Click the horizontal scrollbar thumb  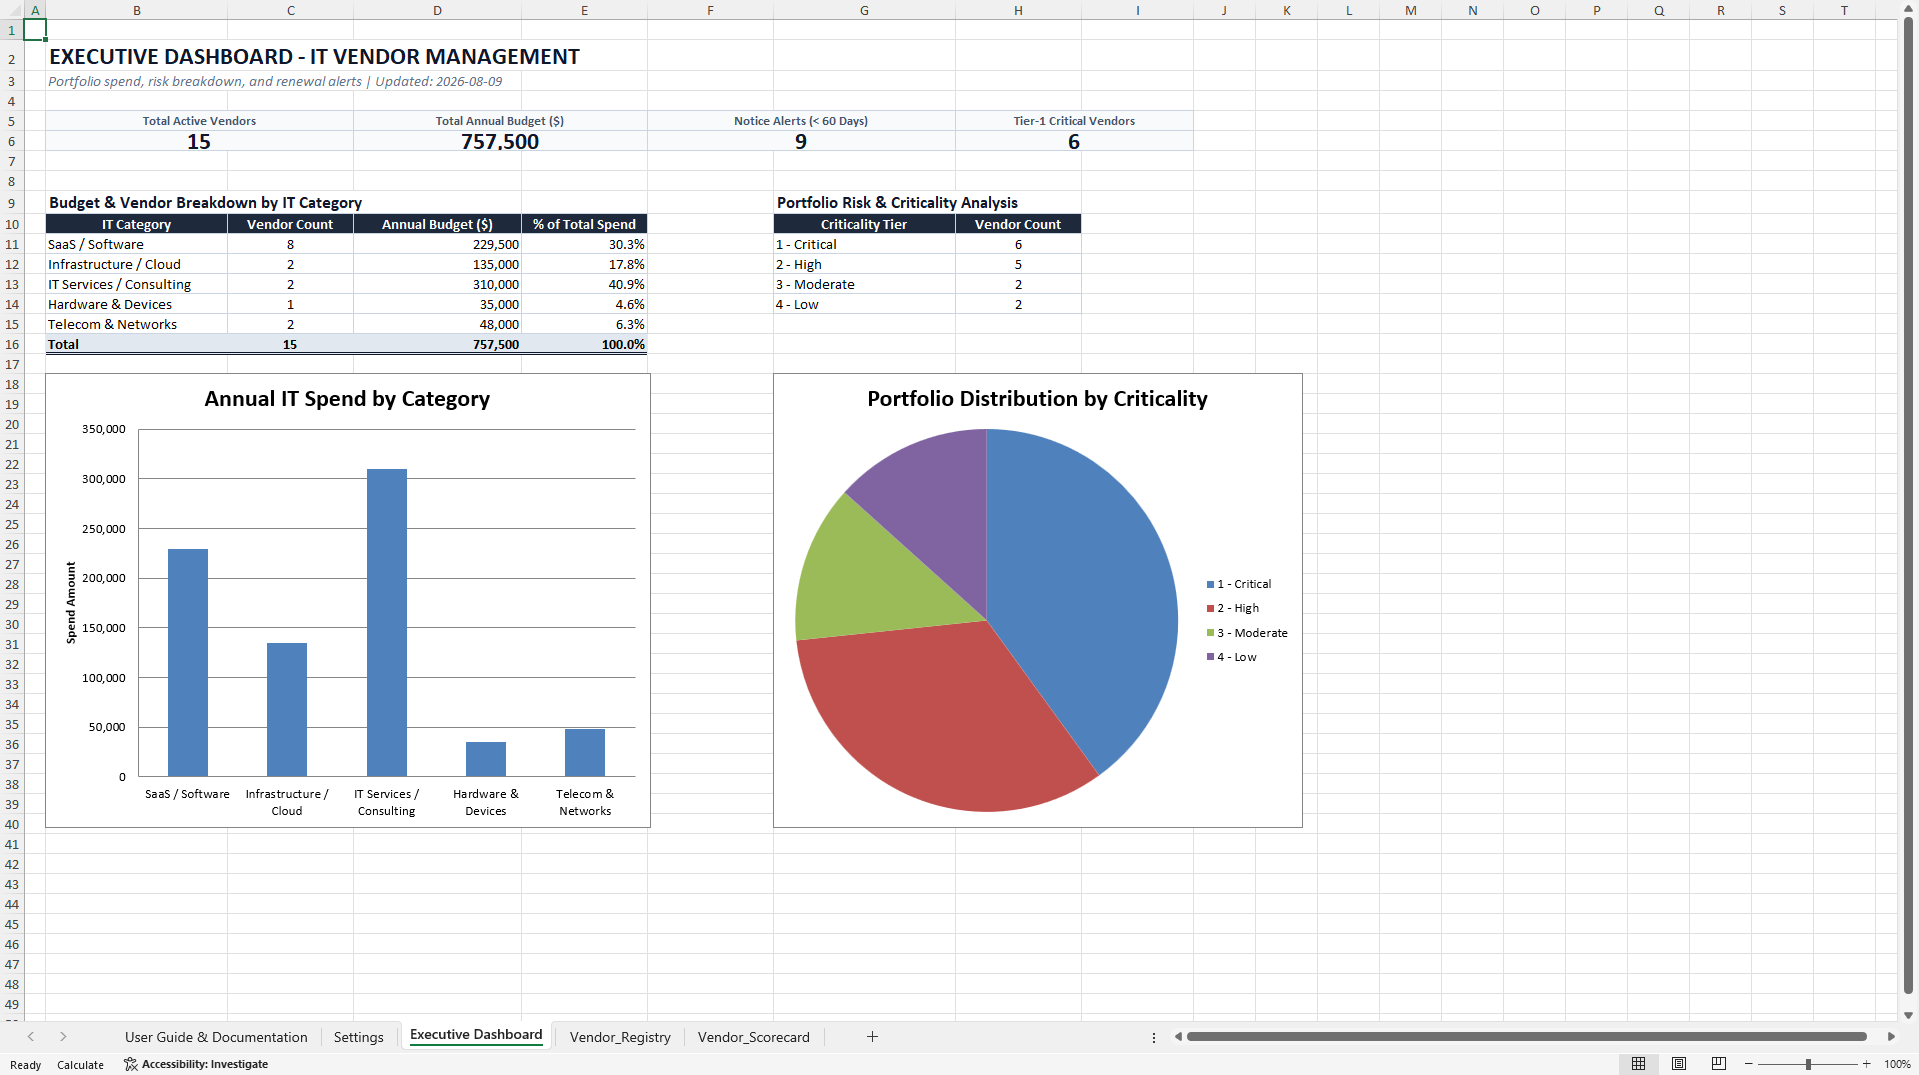point(1527,1037)
